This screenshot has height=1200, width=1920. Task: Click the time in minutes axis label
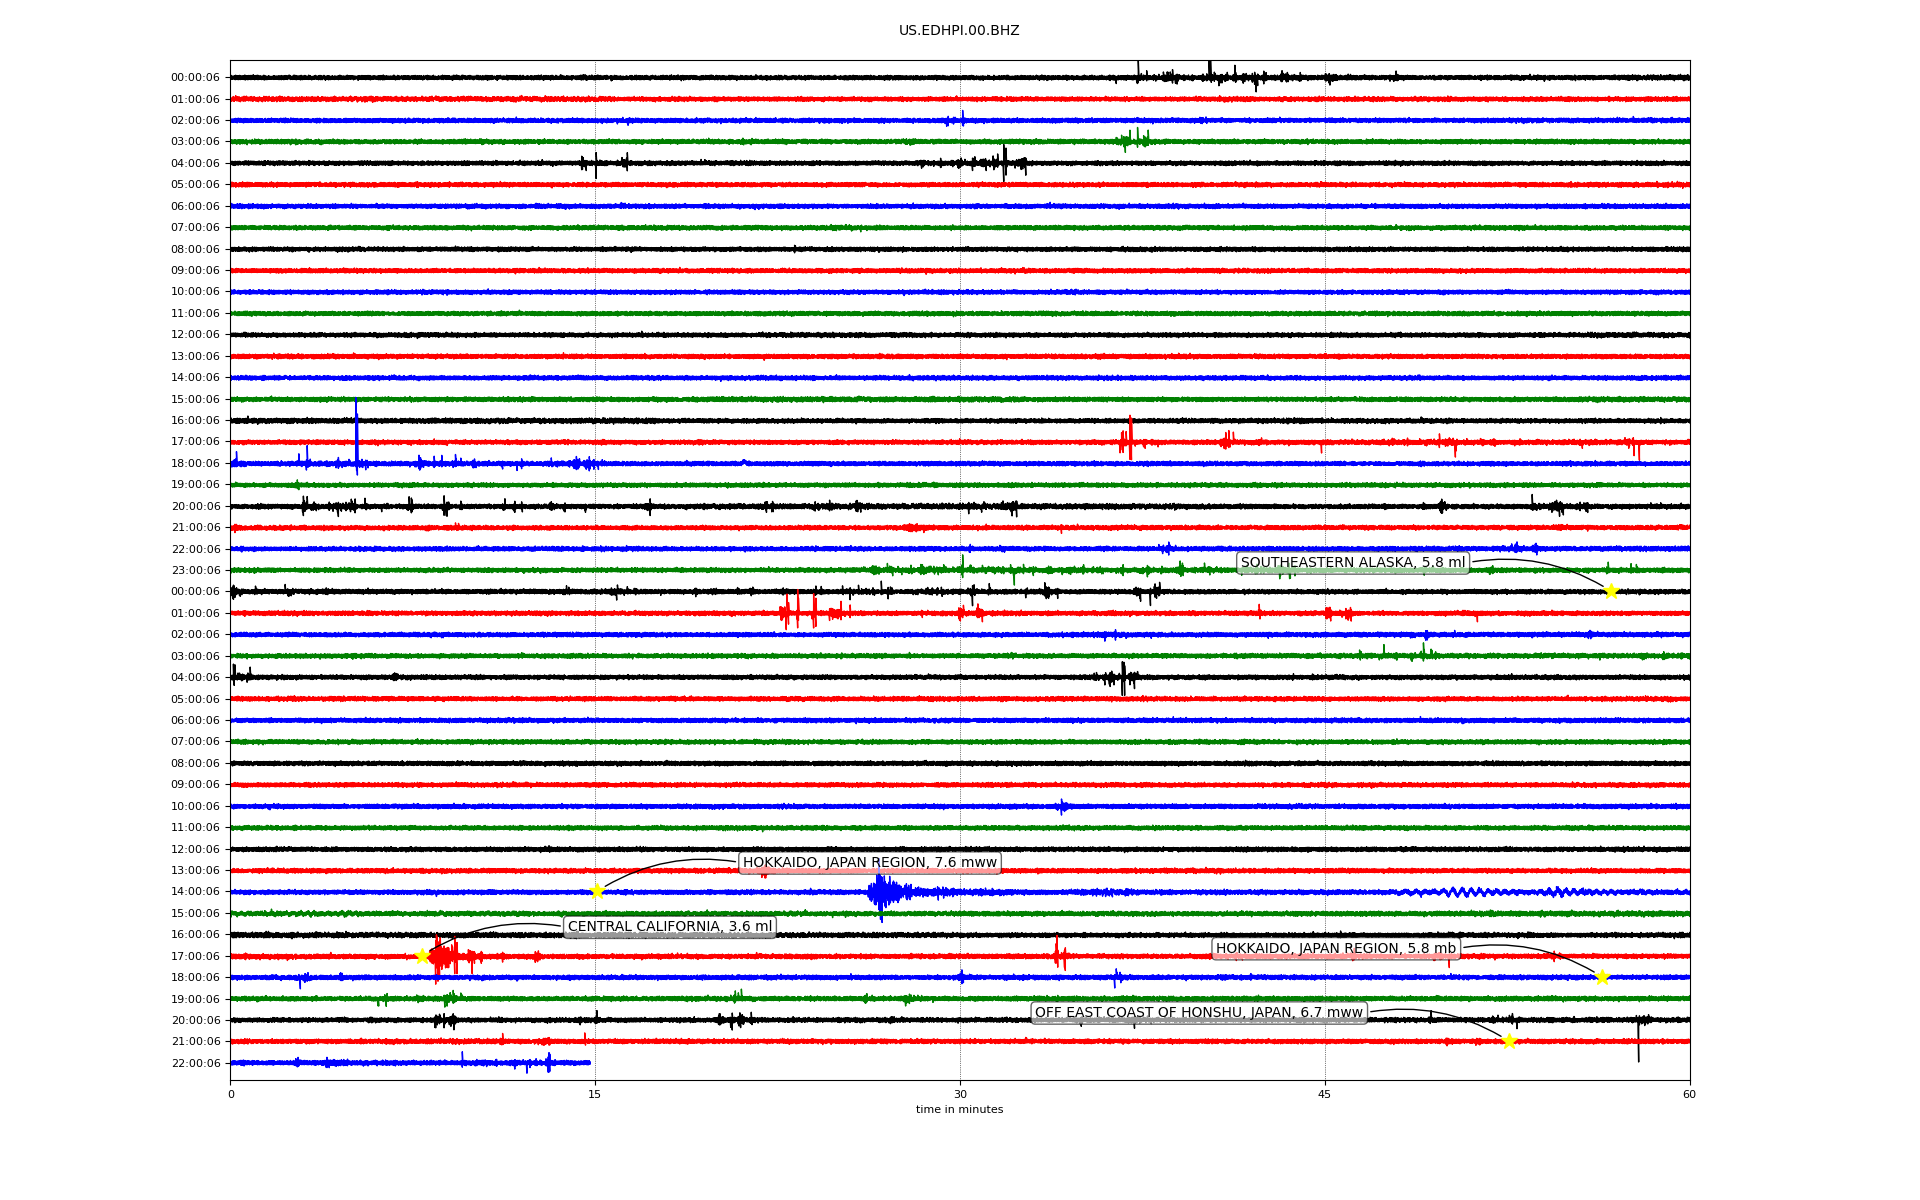[959, 1109]
